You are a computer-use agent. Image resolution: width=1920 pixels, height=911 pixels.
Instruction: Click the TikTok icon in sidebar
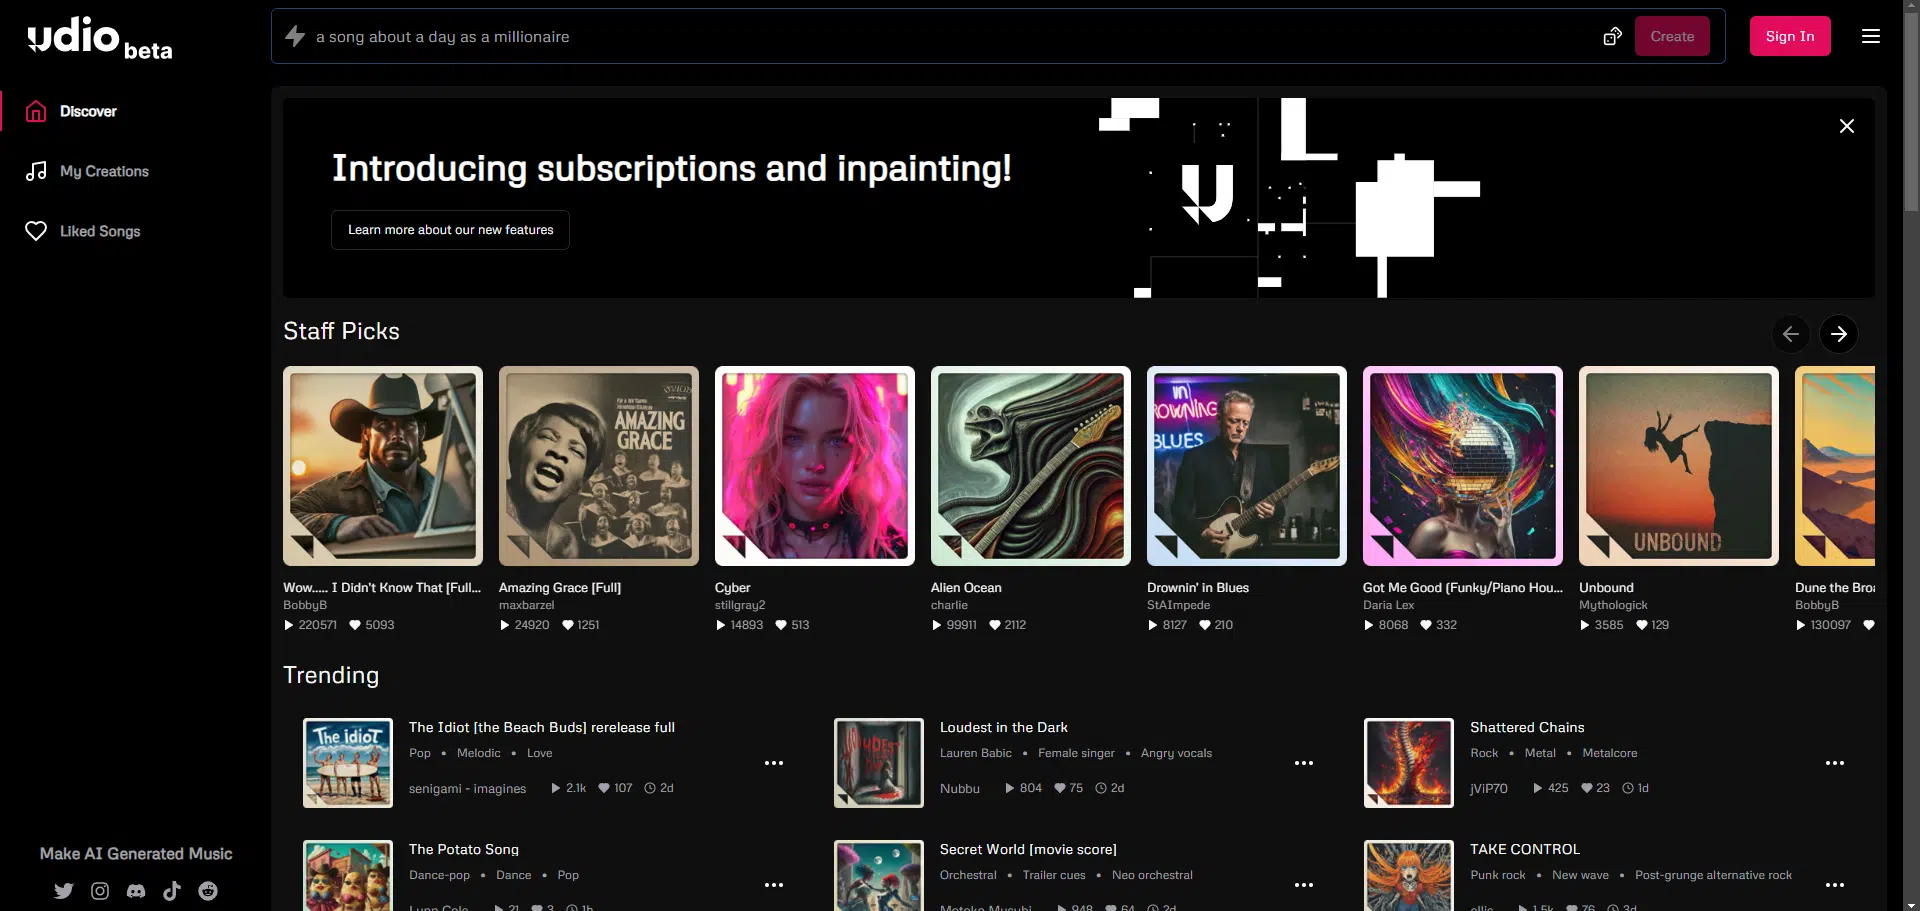tap(172, 891)
